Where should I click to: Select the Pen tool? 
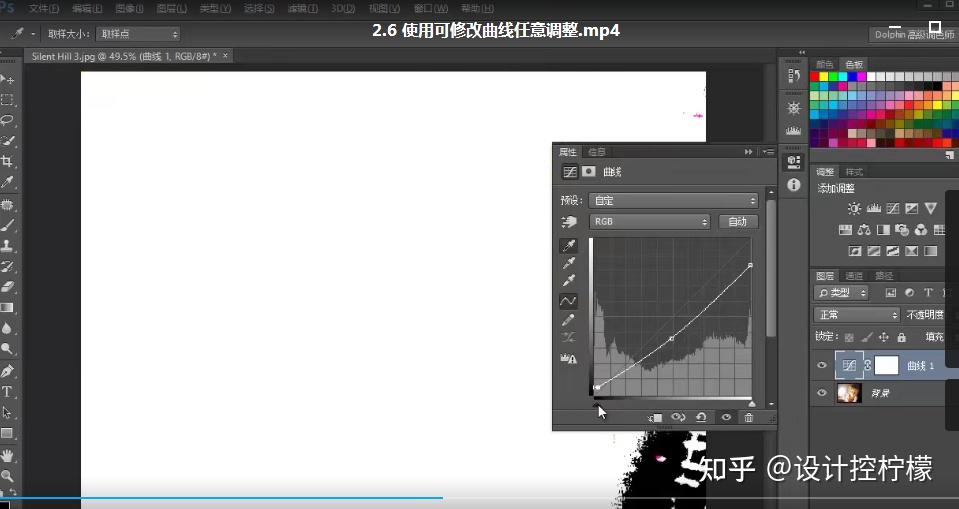coord(7,371)
